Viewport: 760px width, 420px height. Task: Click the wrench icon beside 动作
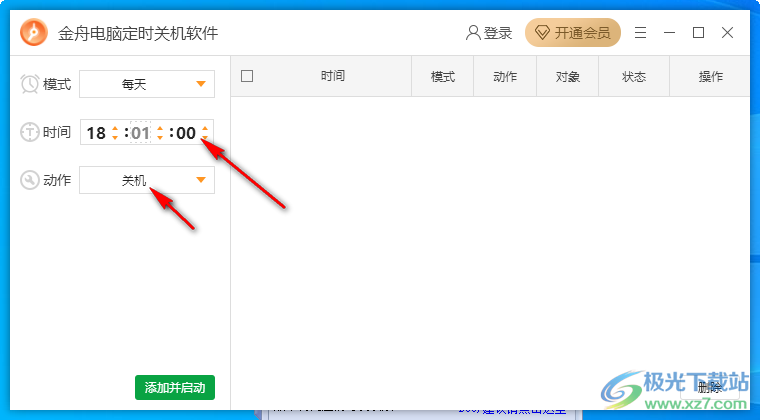point(30,180)
